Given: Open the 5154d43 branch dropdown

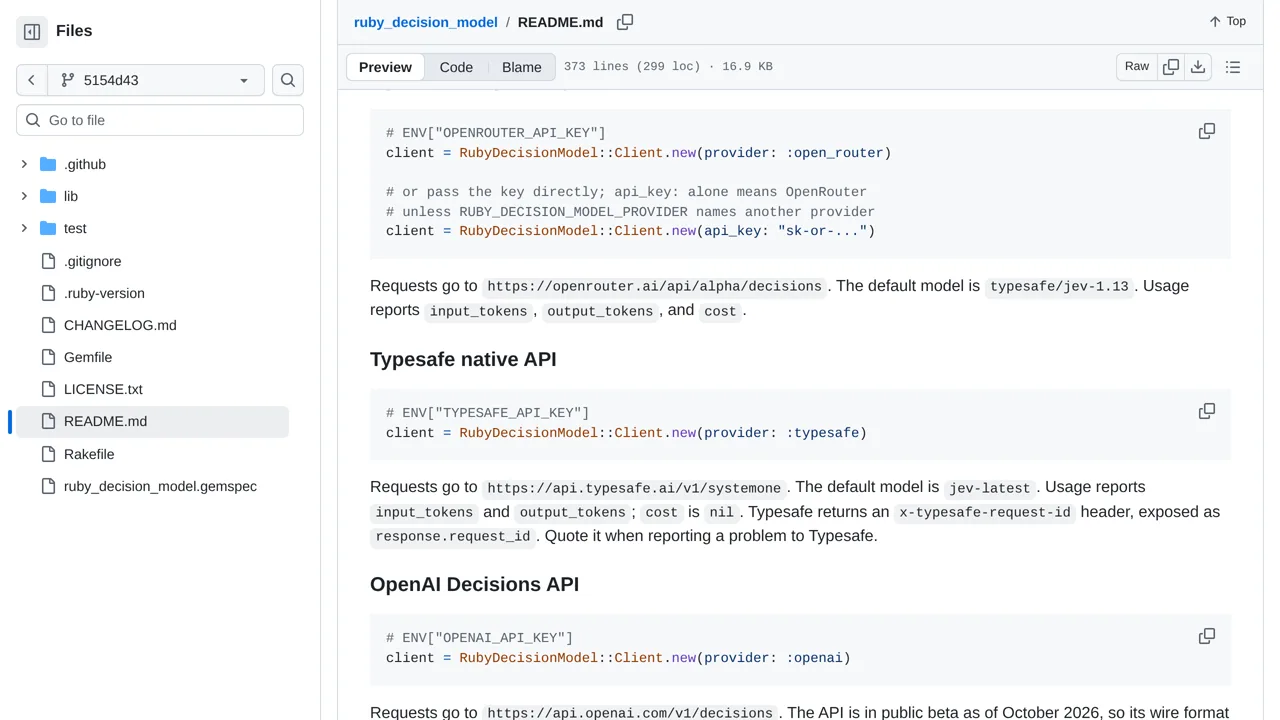Looking at the screenshot, I should pyautogui.click(x=156, y=80).
